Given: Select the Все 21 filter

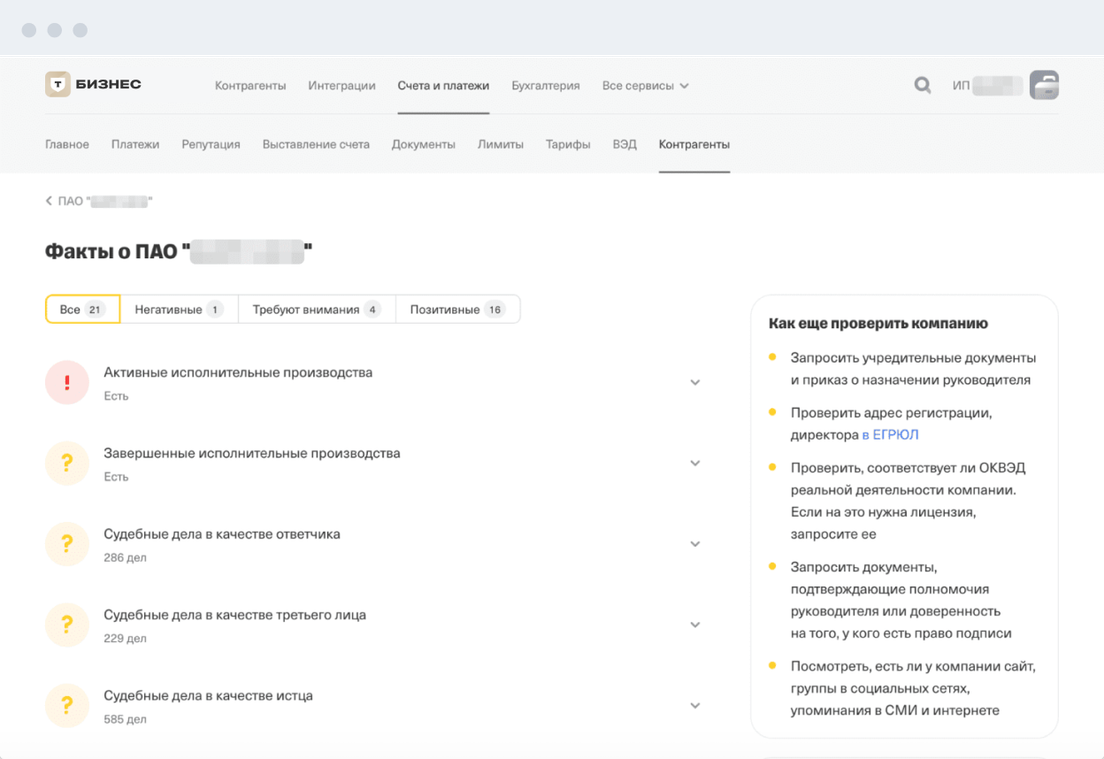Looking at the screenshot, I should coord(82,310).
